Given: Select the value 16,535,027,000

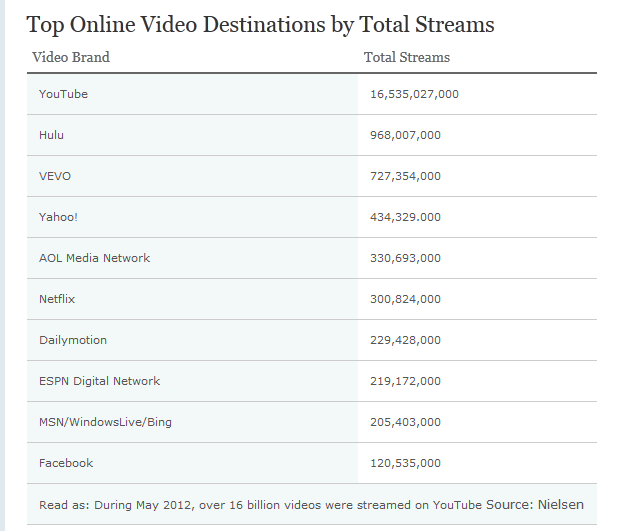Looking at the screenshot, I should [414, 94].
